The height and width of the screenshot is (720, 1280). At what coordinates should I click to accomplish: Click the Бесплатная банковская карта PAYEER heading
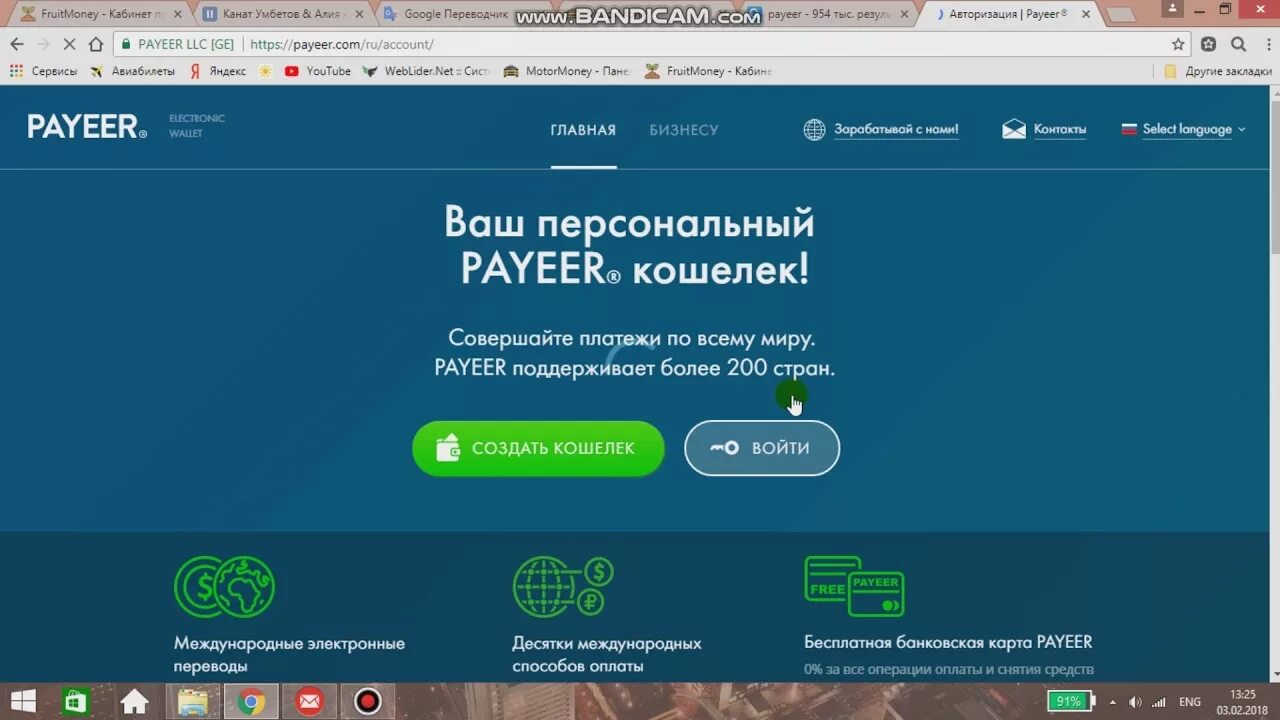tap(948, 642)
